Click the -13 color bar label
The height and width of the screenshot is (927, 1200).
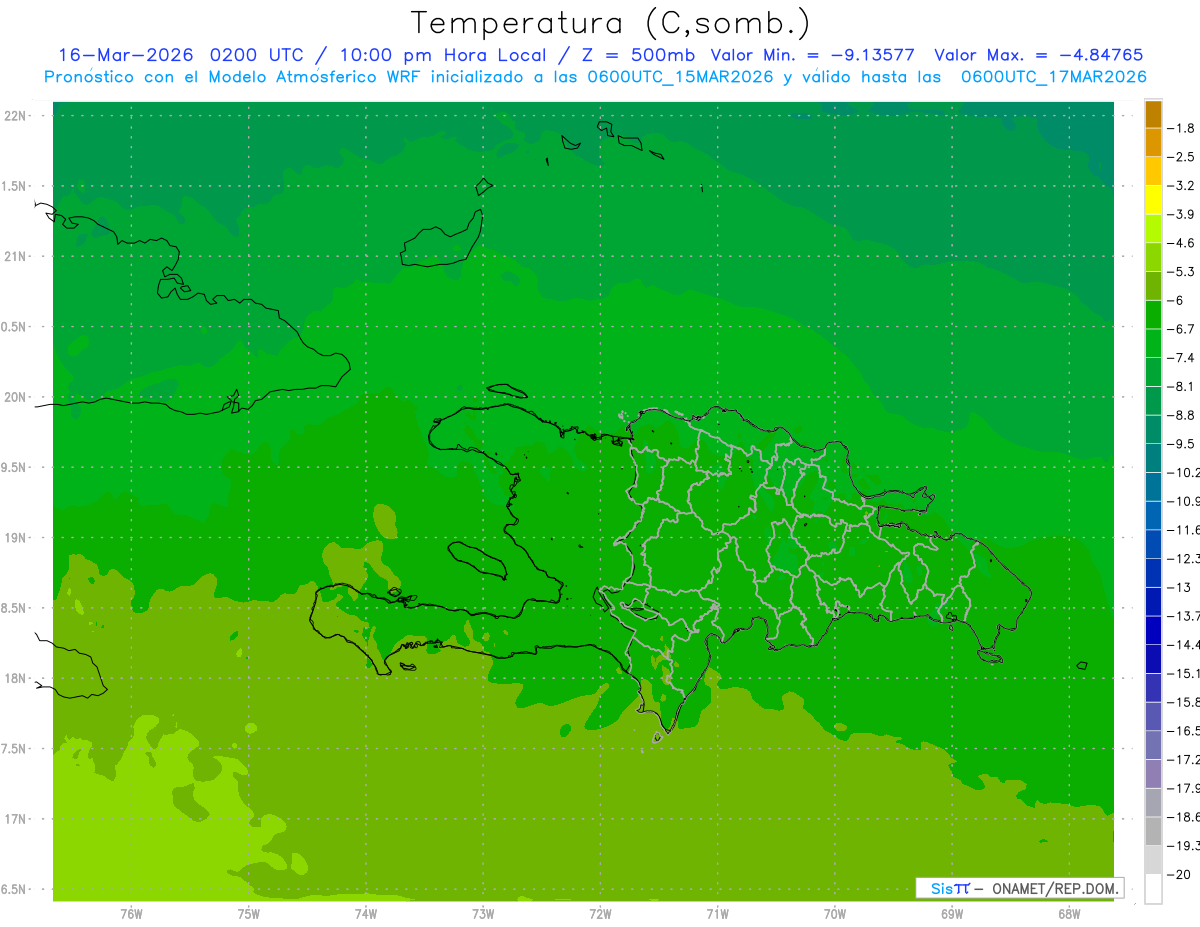point(1180,587)
